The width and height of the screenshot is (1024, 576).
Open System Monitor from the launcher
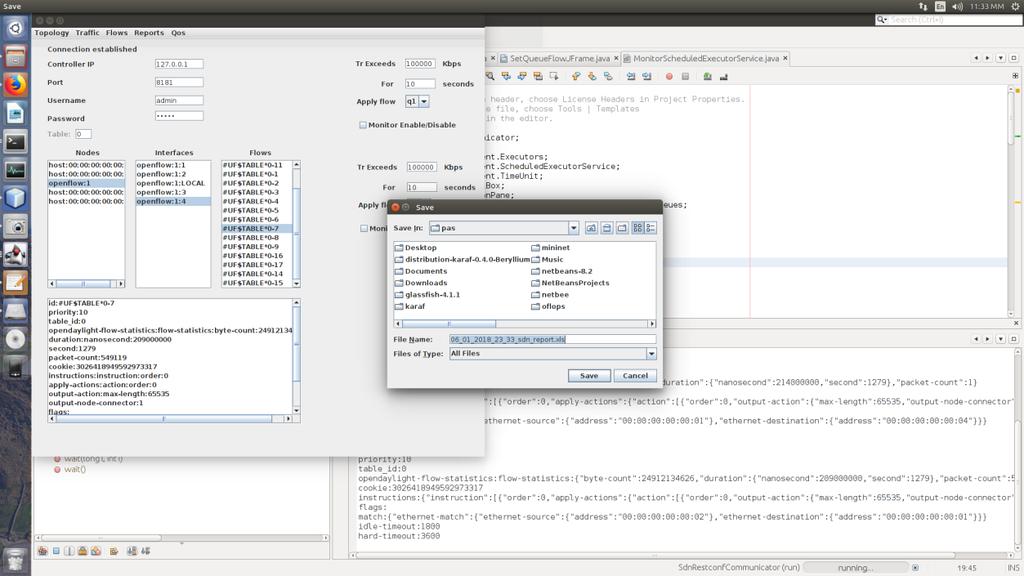[15, 170]
